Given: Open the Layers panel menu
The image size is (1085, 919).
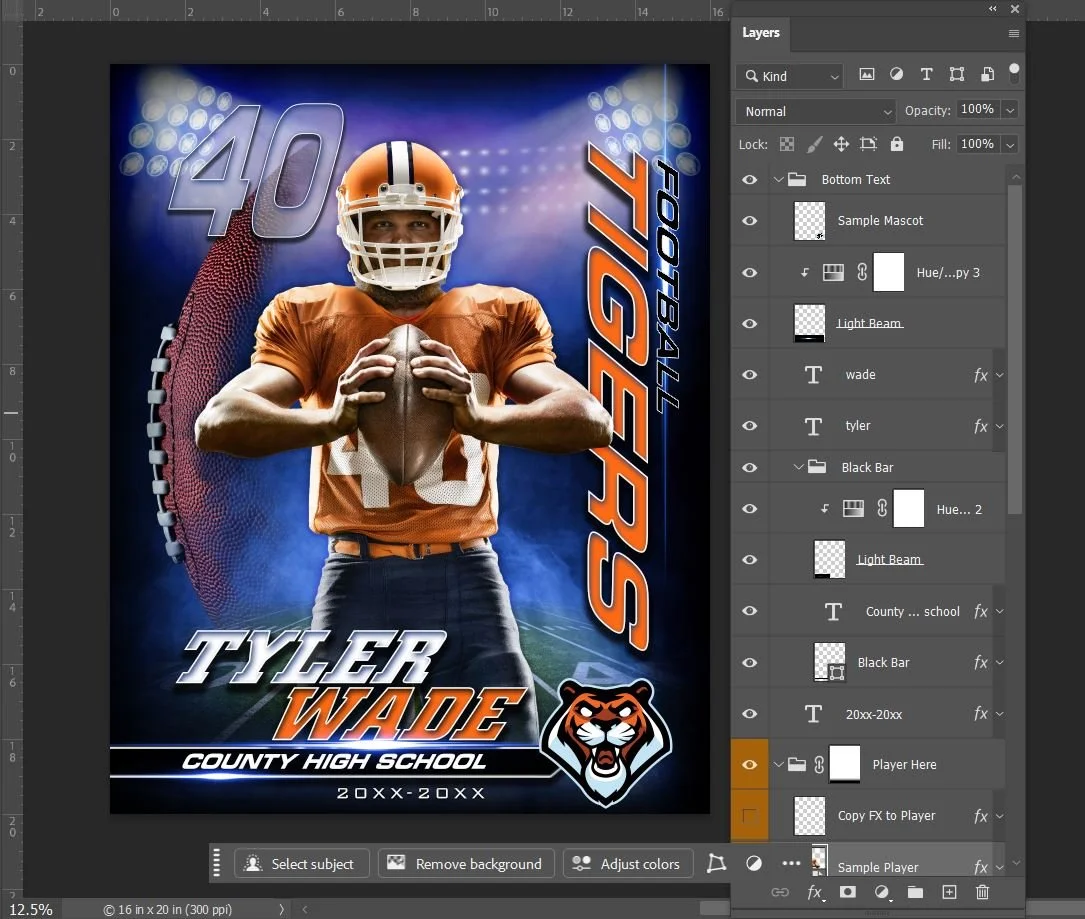Looking at the screenshot, I should point(1013,33).
